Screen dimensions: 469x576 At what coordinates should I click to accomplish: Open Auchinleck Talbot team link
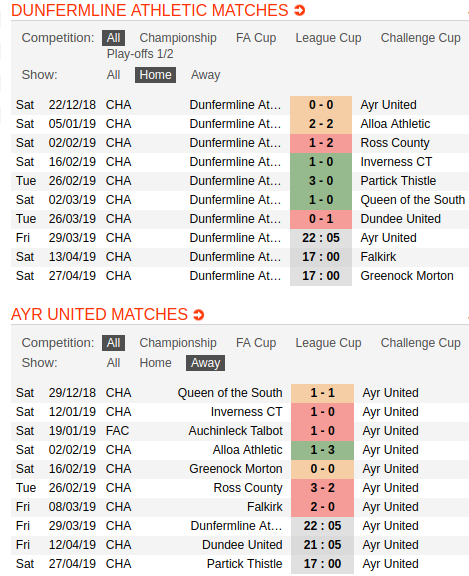point(235,431)
